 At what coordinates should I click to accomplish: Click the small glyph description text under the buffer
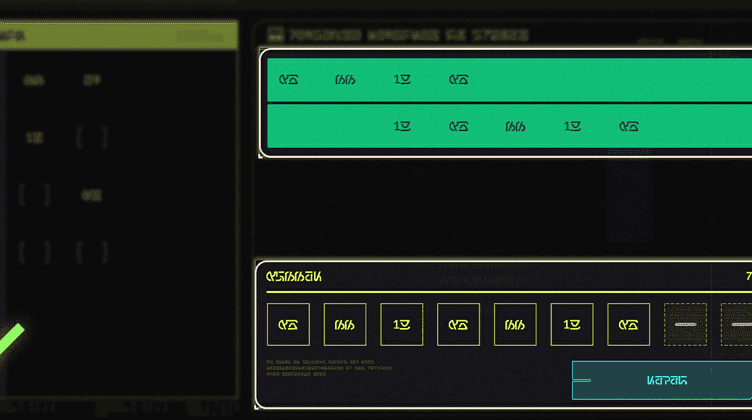click(329, 368)
